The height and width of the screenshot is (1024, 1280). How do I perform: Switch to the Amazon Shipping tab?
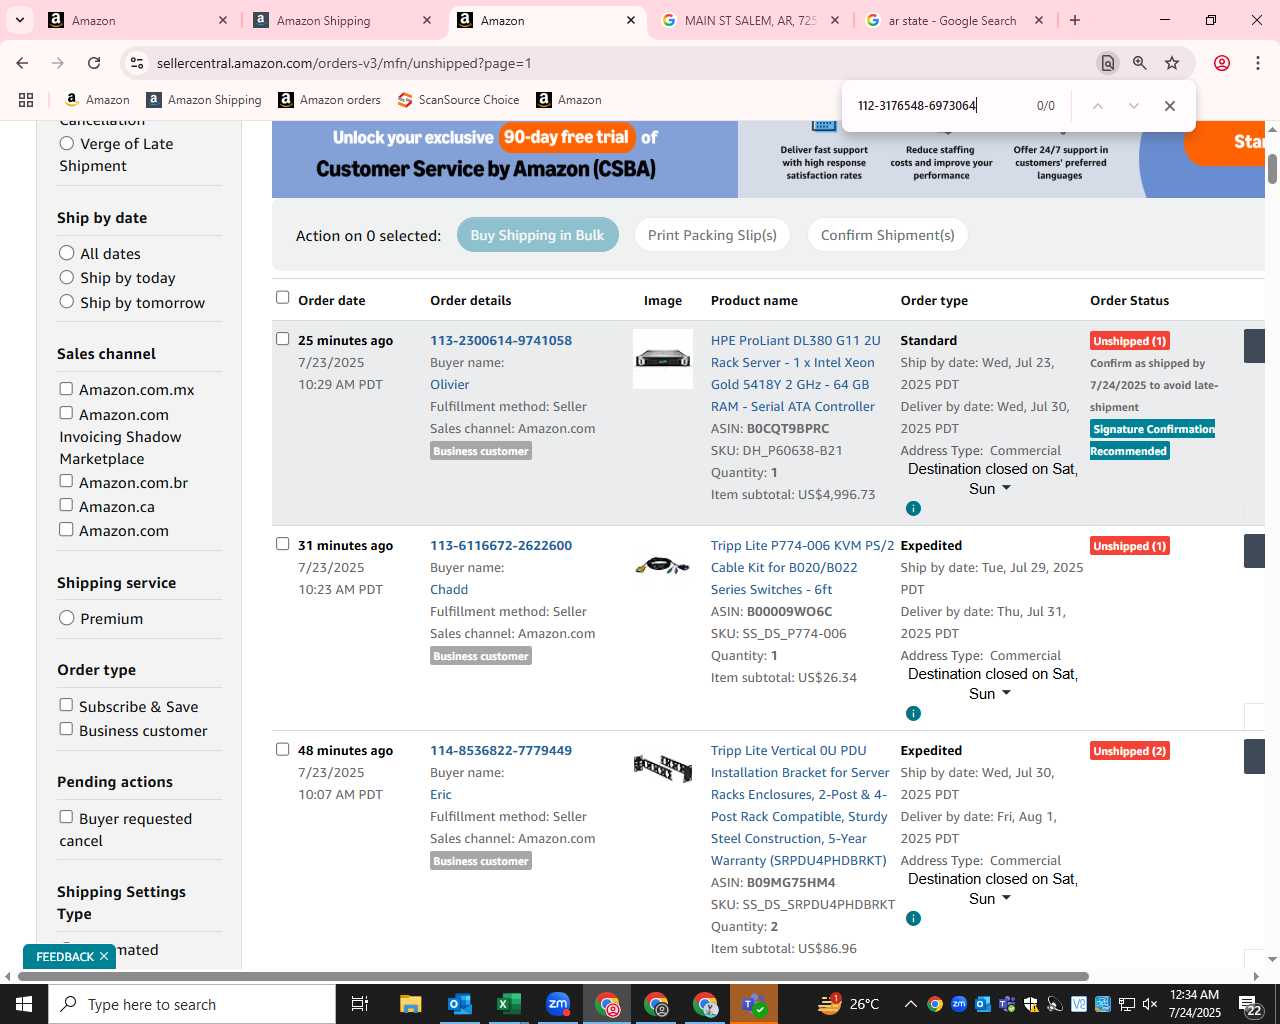(344, 20)
